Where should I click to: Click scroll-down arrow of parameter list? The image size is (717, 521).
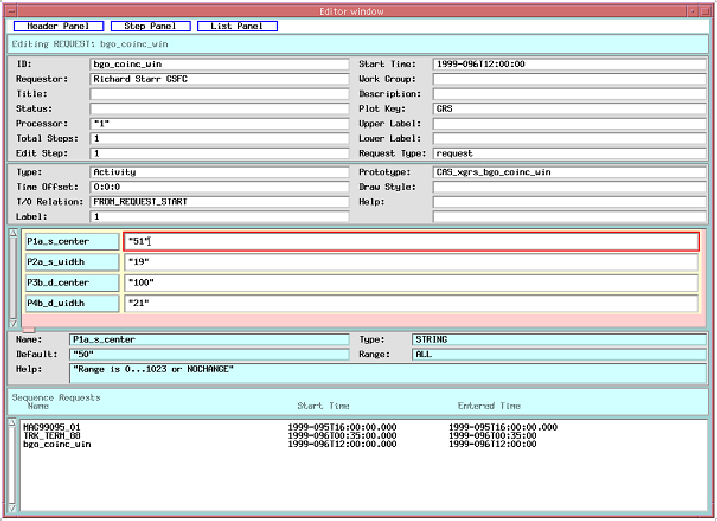point(13,322)
